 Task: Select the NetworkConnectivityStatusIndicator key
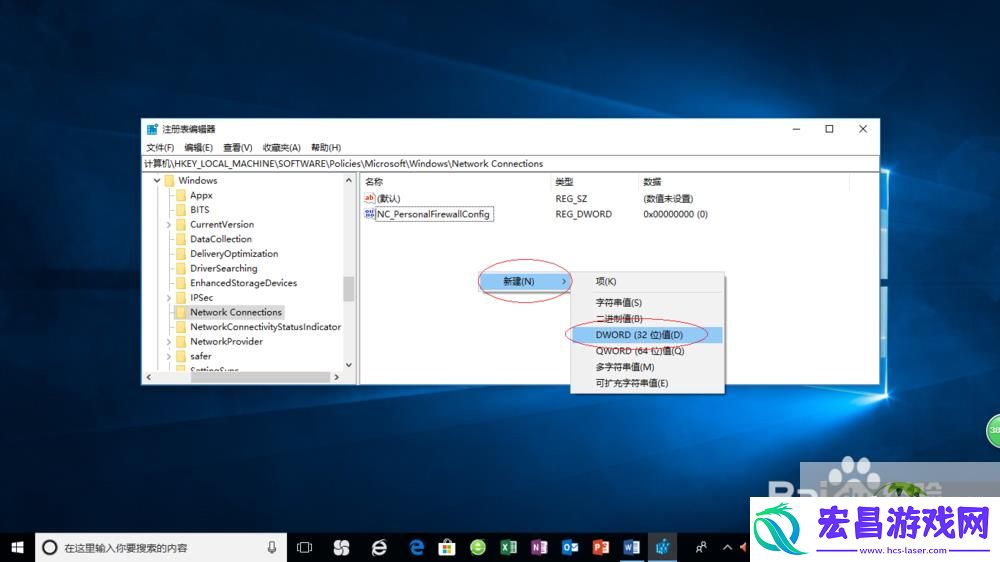click(265, 327)
